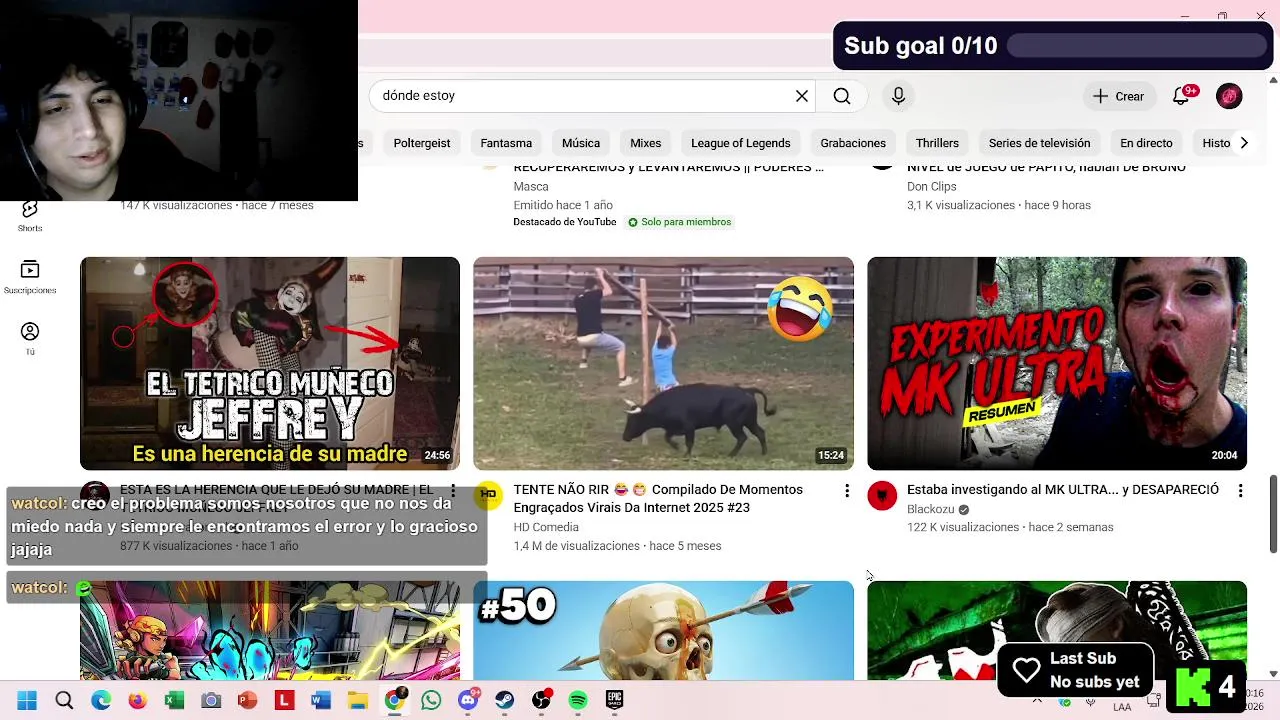Open options menu for MK ULTRA video
This screenshot has height=720, width=1280.
pyautogui.click(x=1240, y=491)
